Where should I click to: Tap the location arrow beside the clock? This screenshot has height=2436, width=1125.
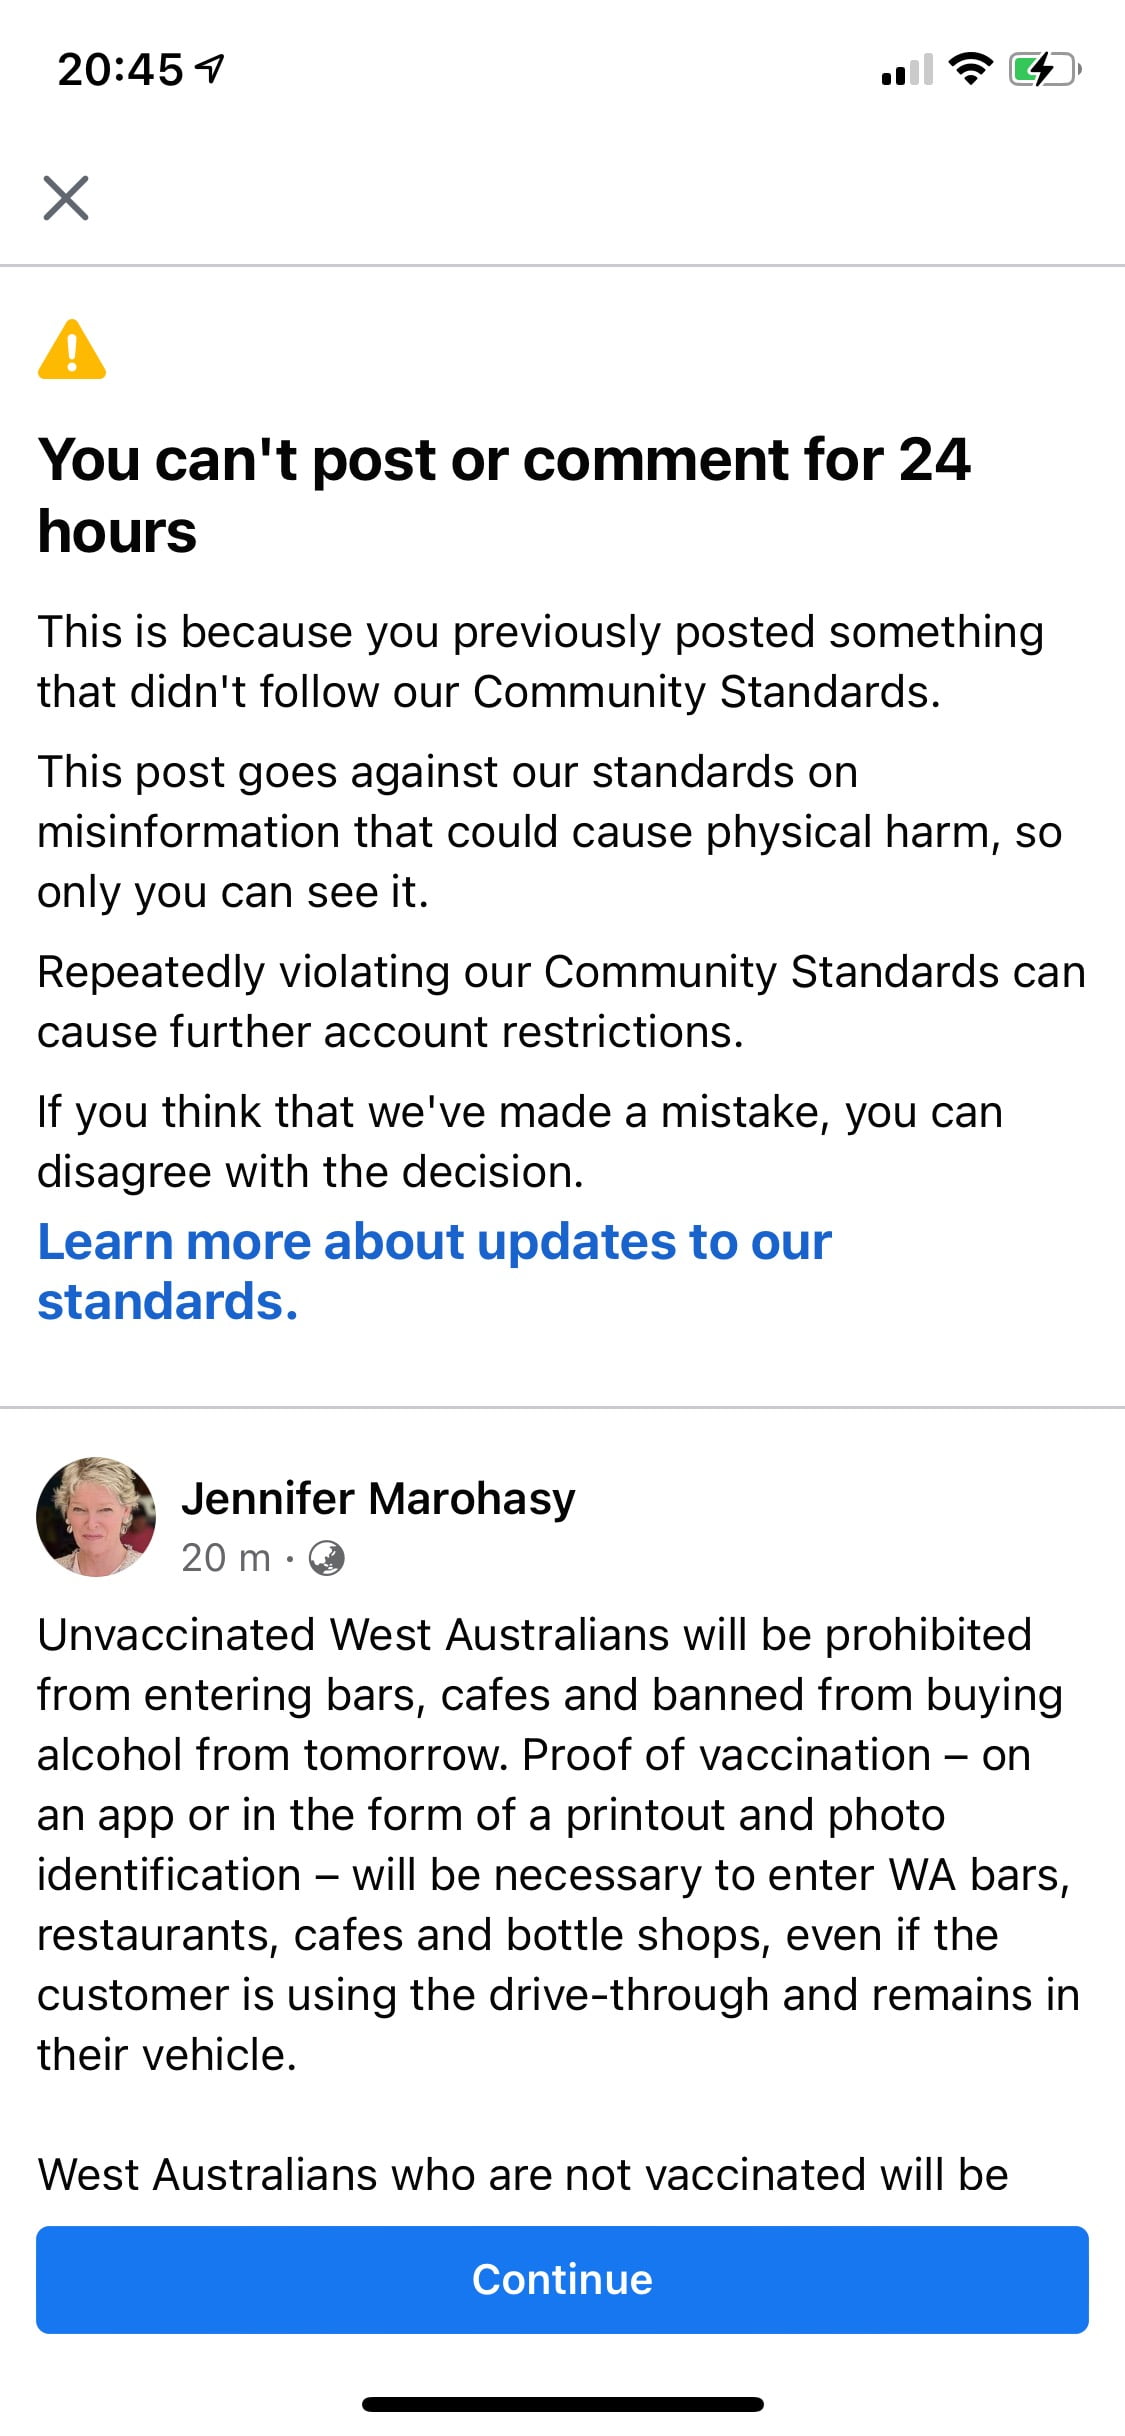coord(210,68)
